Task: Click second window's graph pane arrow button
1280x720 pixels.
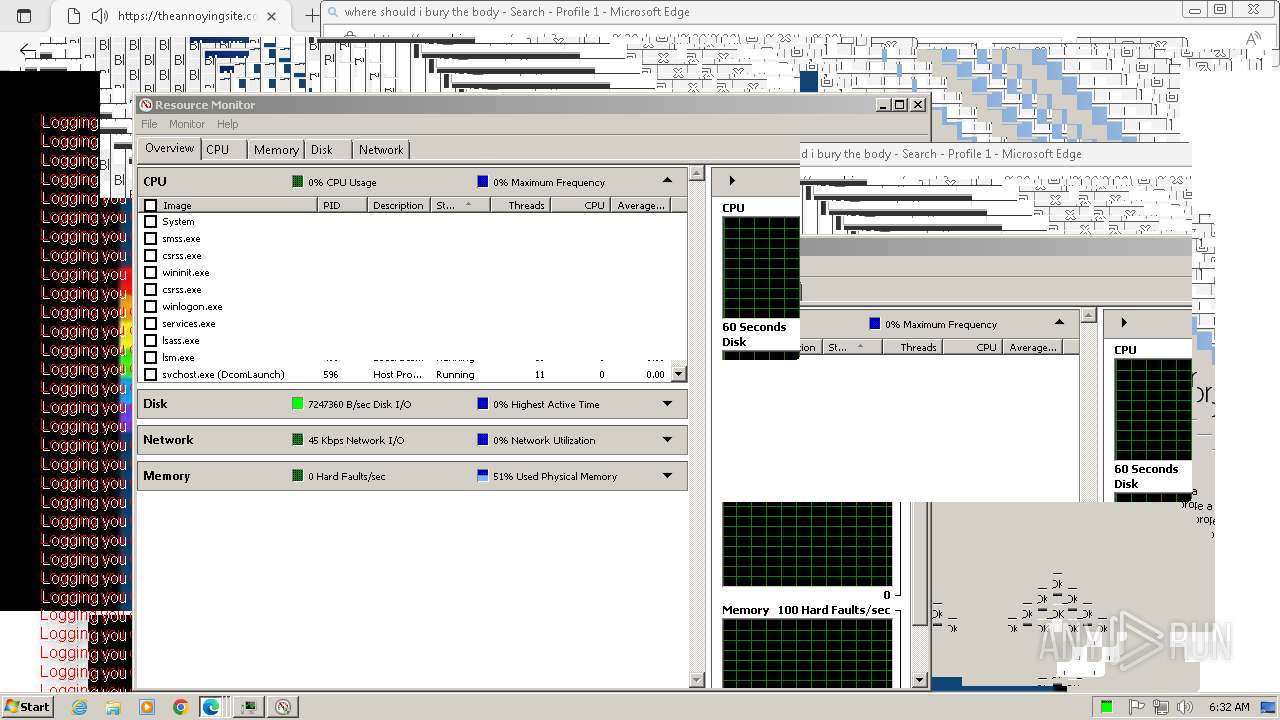Action: pyautogui.click(x=1124, y=323)
